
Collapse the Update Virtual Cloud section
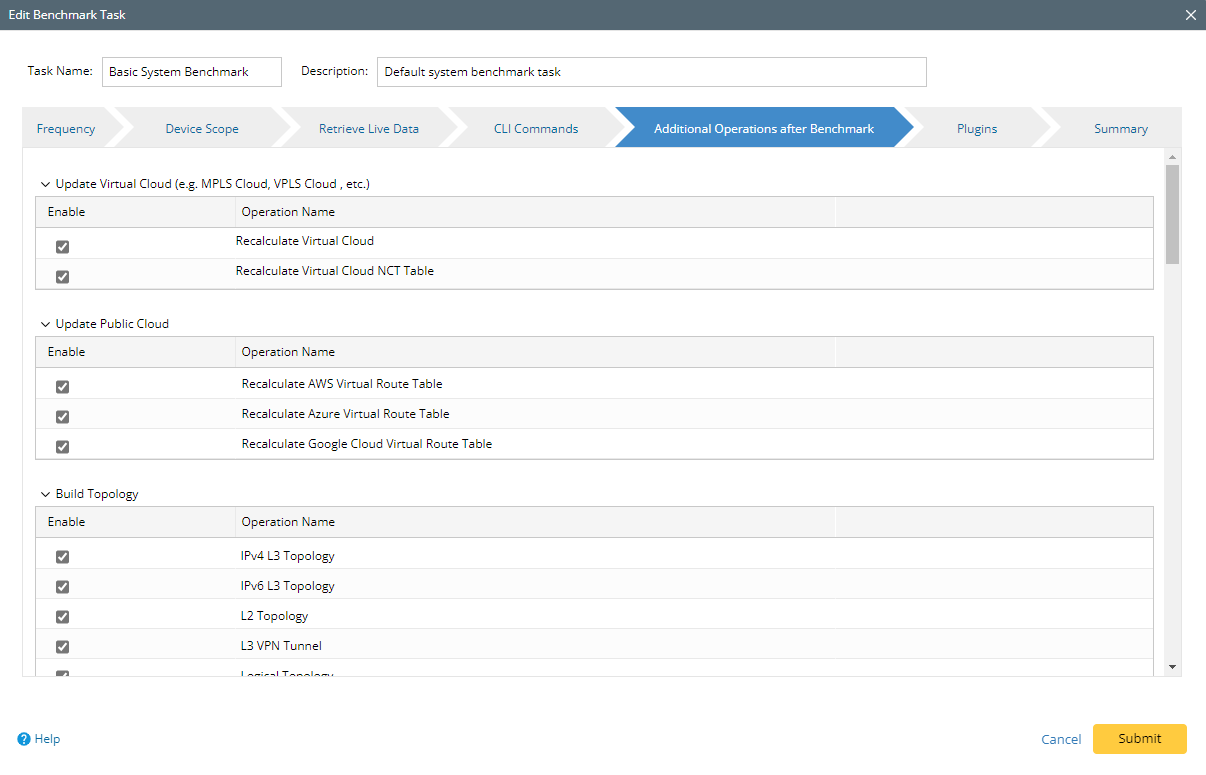coord(45,184)
